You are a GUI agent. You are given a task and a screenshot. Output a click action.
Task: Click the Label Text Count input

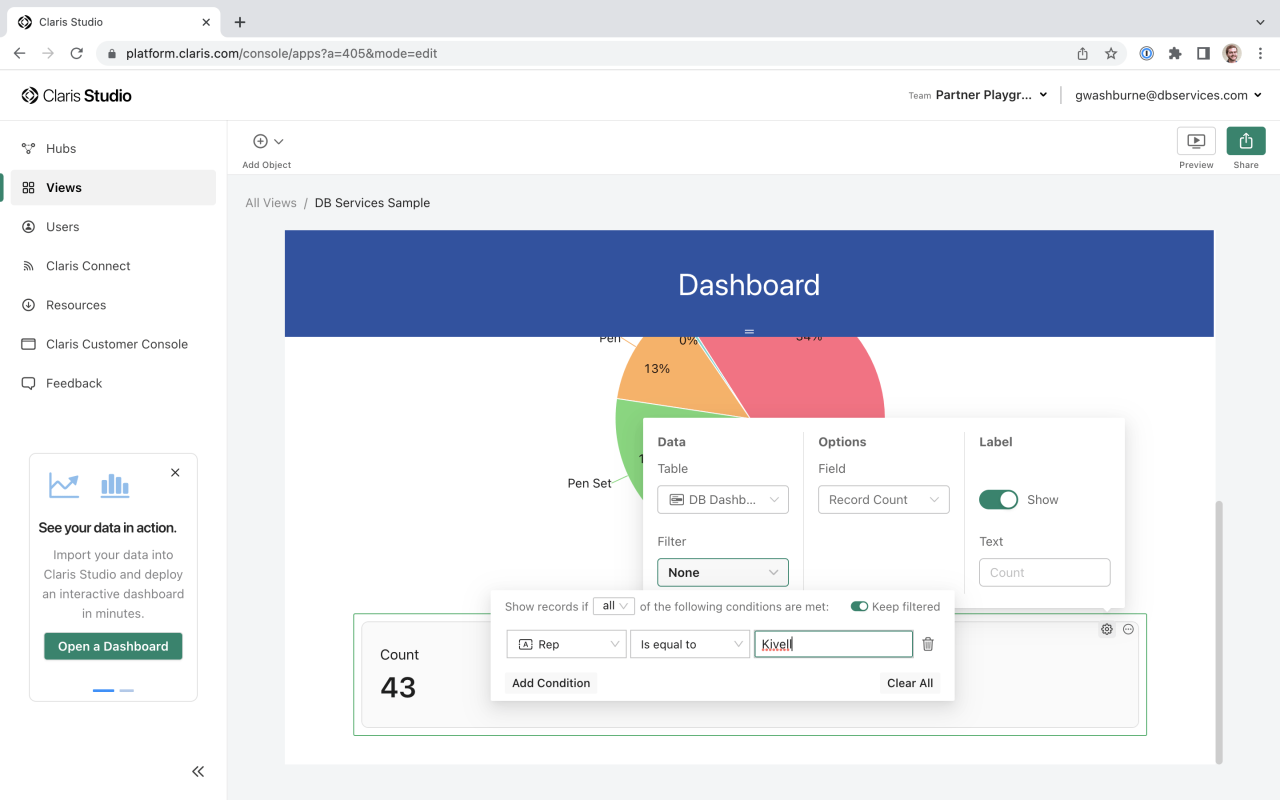tap(1044, 572)
